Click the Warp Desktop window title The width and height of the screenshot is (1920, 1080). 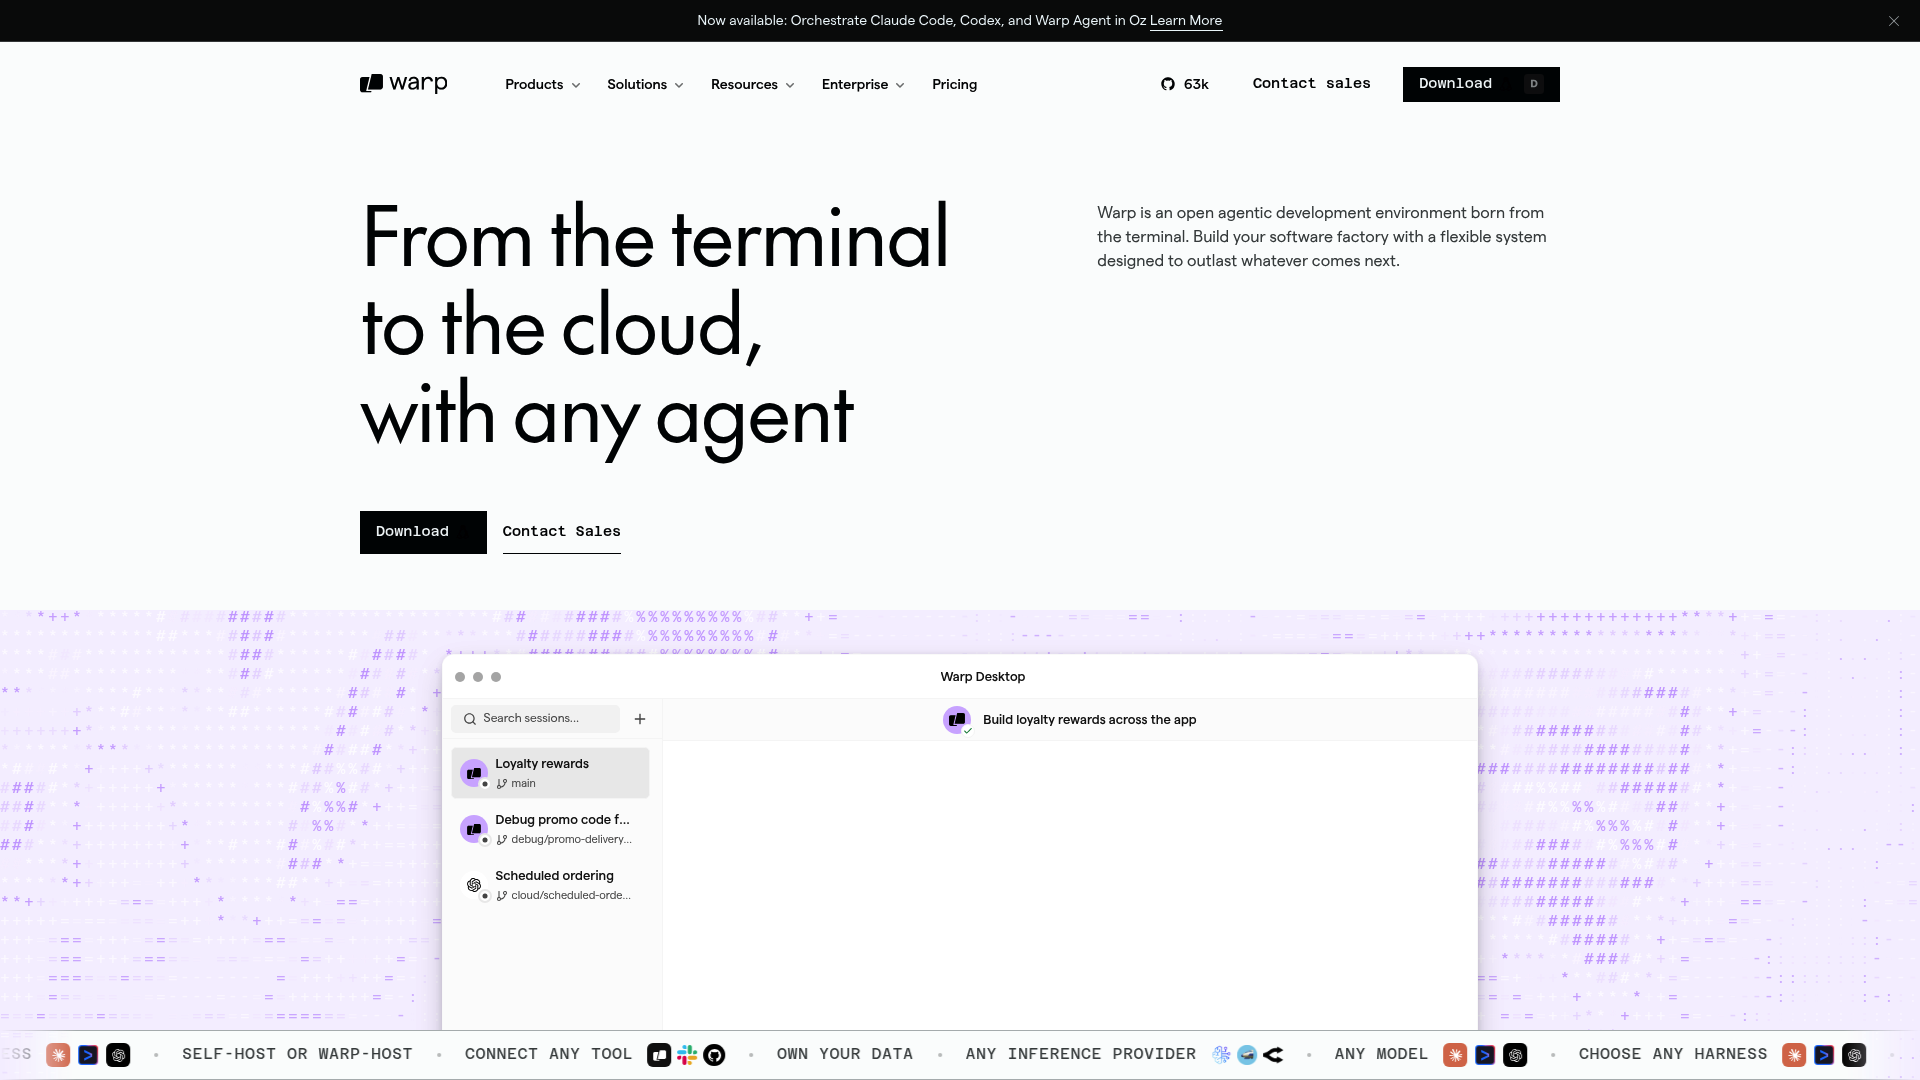point(982,677)
